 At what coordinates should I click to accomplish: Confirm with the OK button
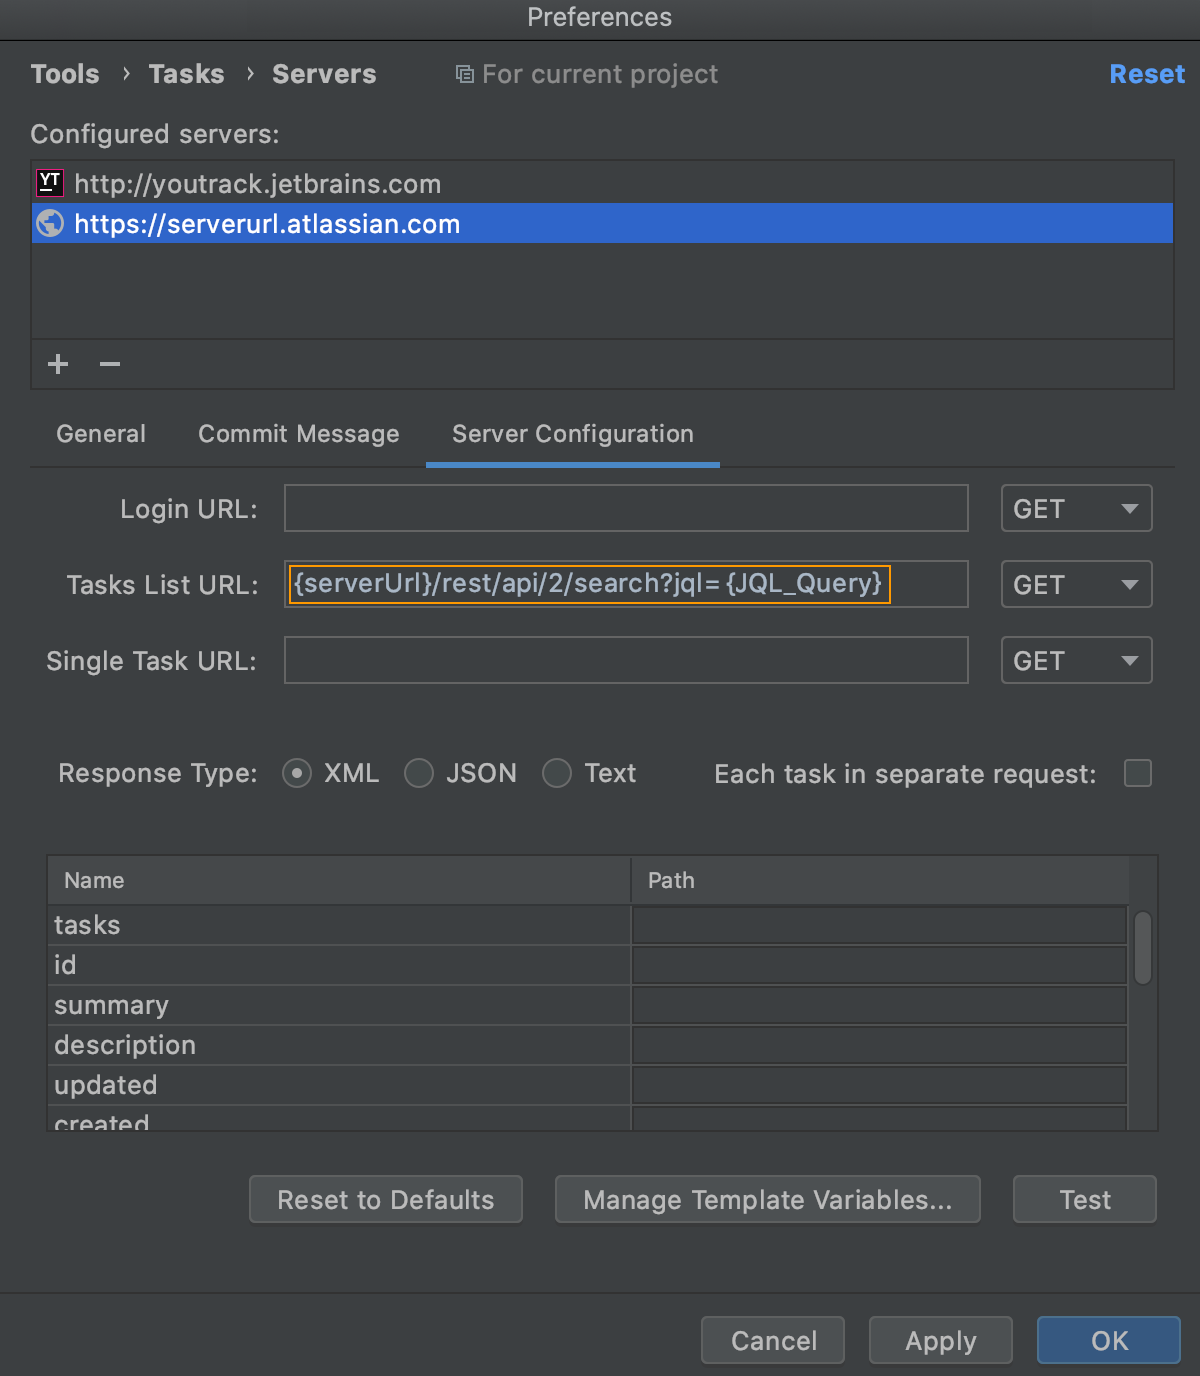[x=1109, y=1340]
